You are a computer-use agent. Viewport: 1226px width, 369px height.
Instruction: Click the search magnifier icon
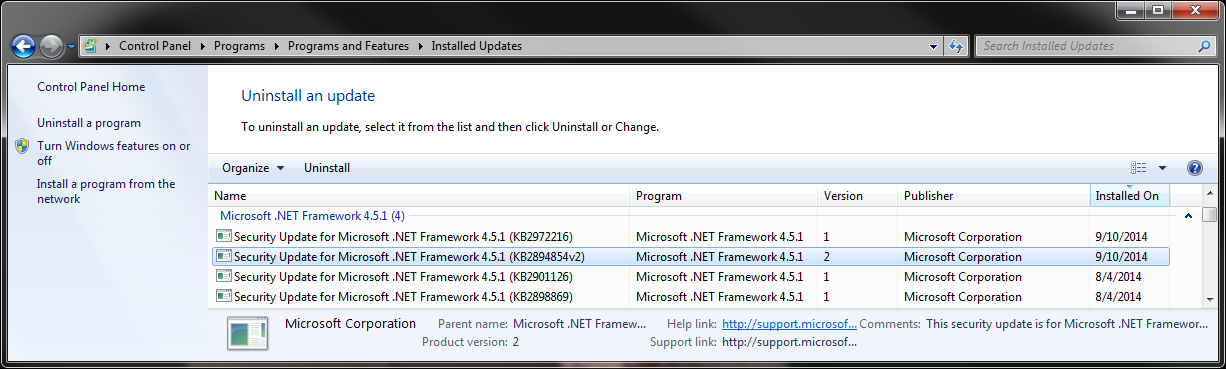(1204, 46)
